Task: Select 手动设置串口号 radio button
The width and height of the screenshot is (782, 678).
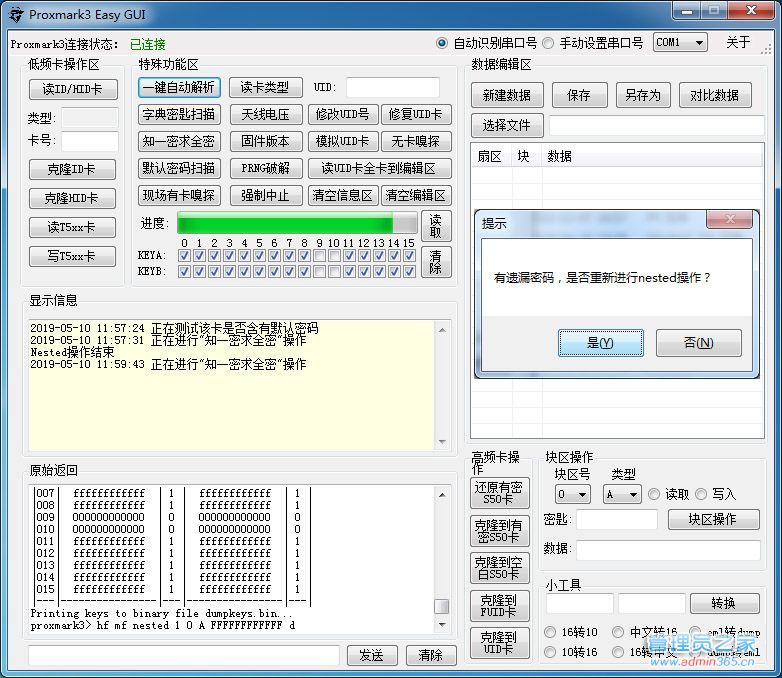Action: [x=548, y=43]
